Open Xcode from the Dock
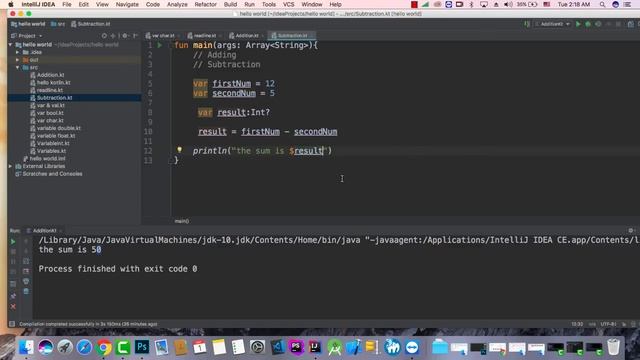 pos(353,347)
